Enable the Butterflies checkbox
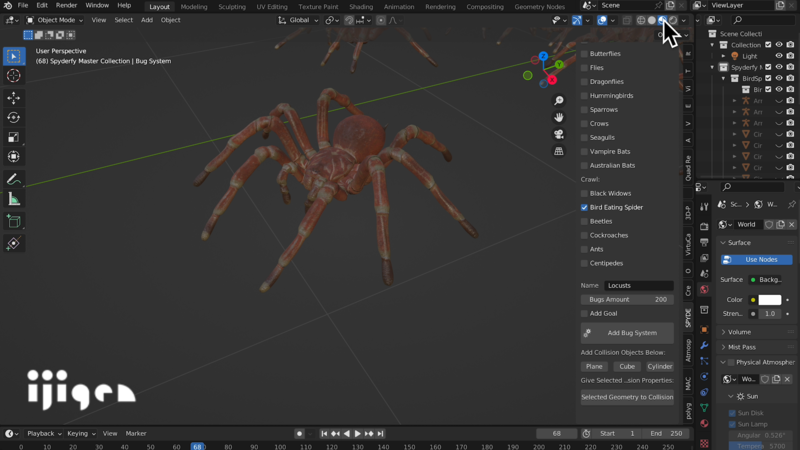Screen dimensions: 800x450 point(584,54)
